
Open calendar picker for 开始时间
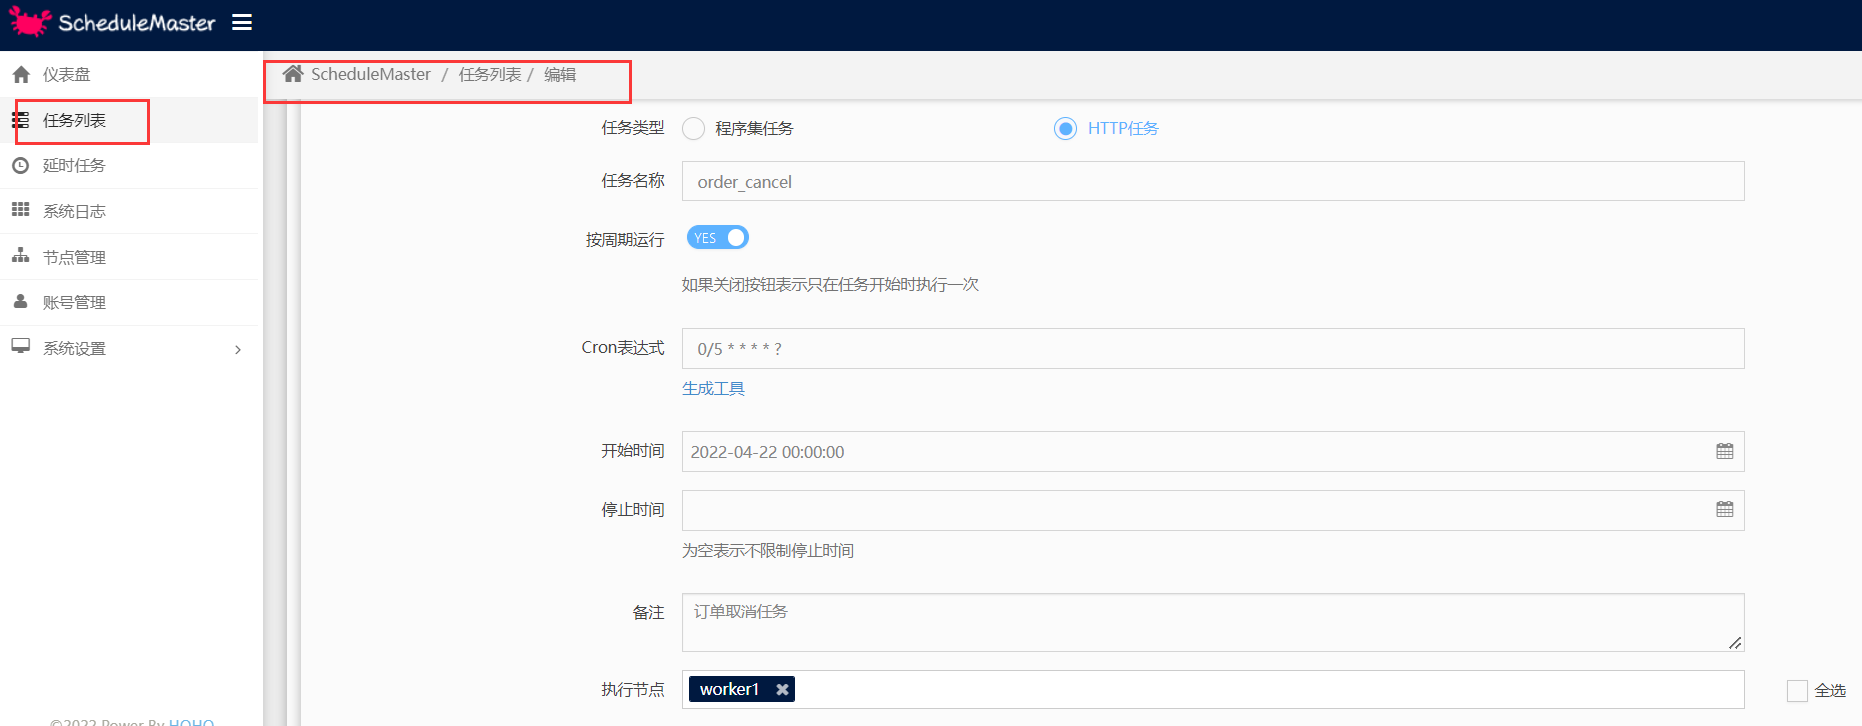[1724, 451]
